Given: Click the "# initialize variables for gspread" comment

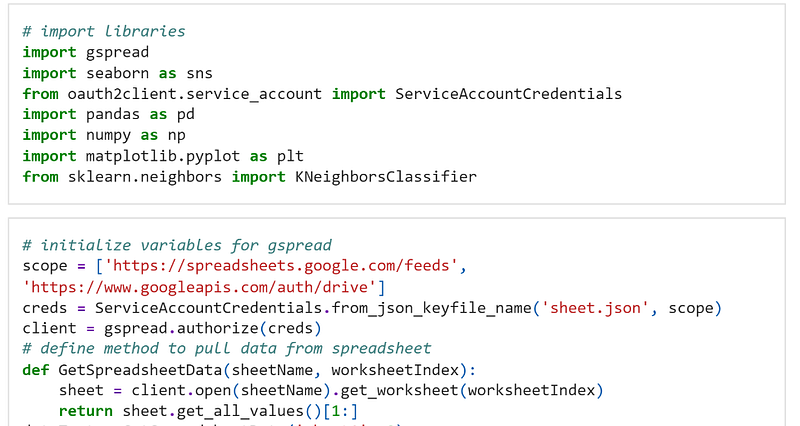Looking at the screenshot, I should click(176, 245).
